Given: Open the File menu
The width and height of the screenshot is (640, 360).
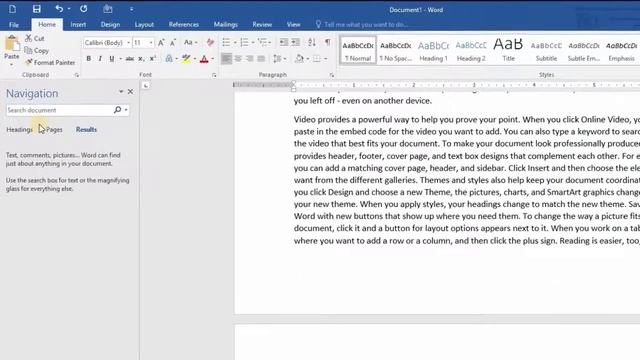Looking at the screenshot, I should click(x=14, y=24).
